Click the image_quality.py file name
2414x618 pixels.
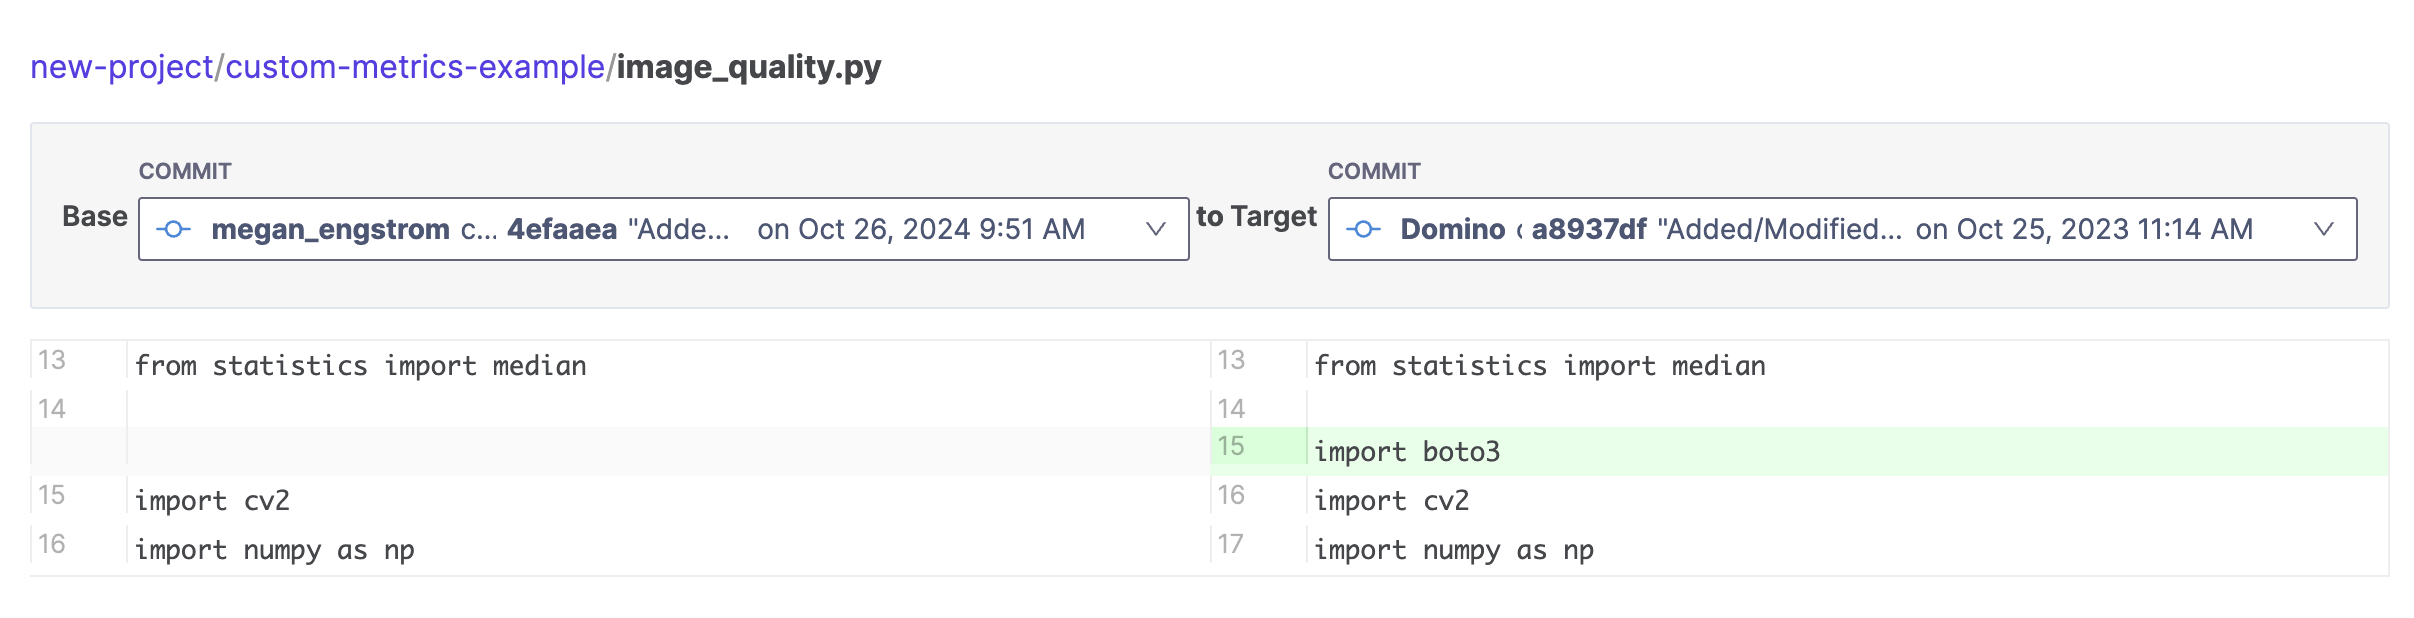(x=749, y=67)
